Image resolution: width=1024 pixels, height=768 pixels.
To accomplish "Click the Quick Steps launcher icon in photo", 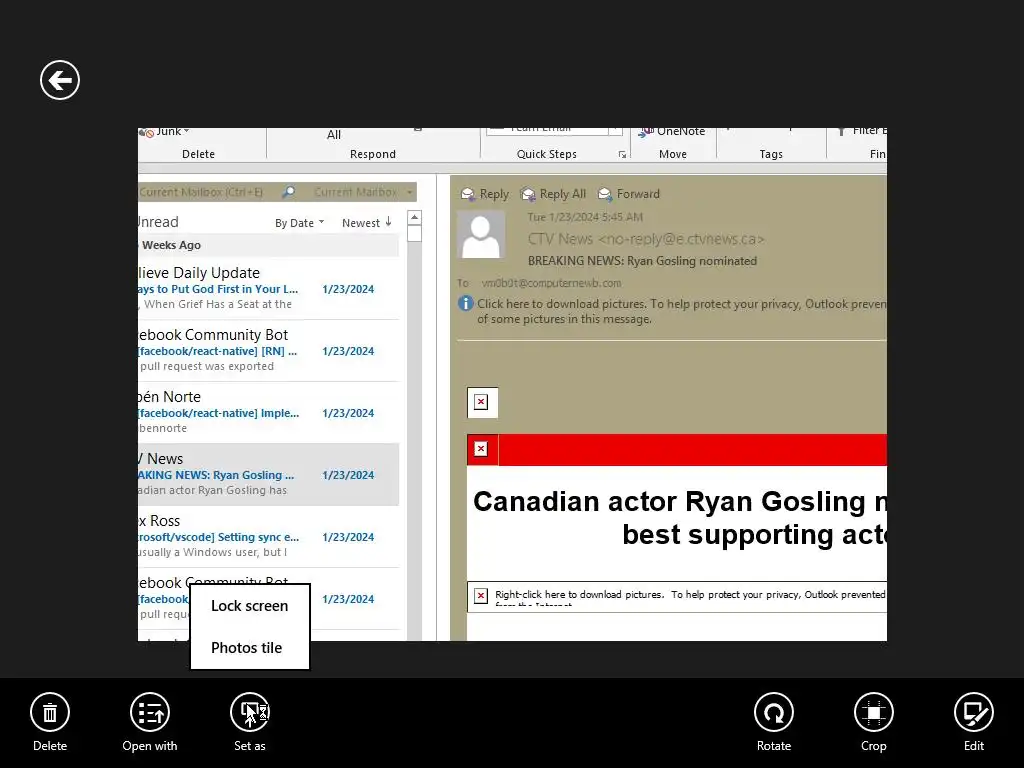I will pyautogui.click(x=622, y=155).
